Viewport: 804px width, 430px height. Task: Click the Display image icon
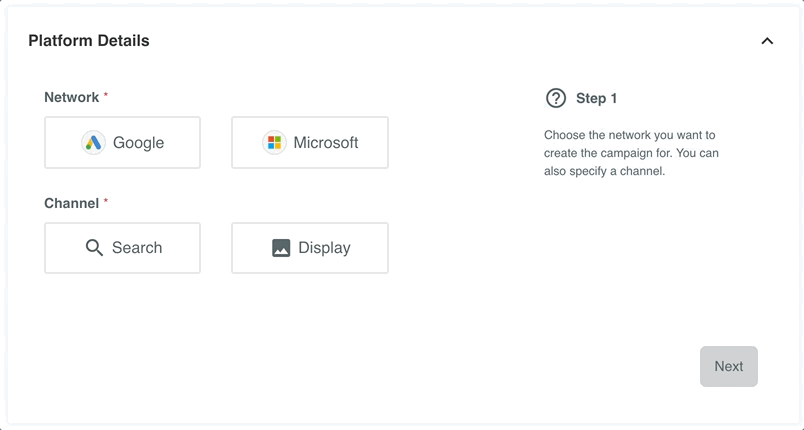(x=281, y=248)
